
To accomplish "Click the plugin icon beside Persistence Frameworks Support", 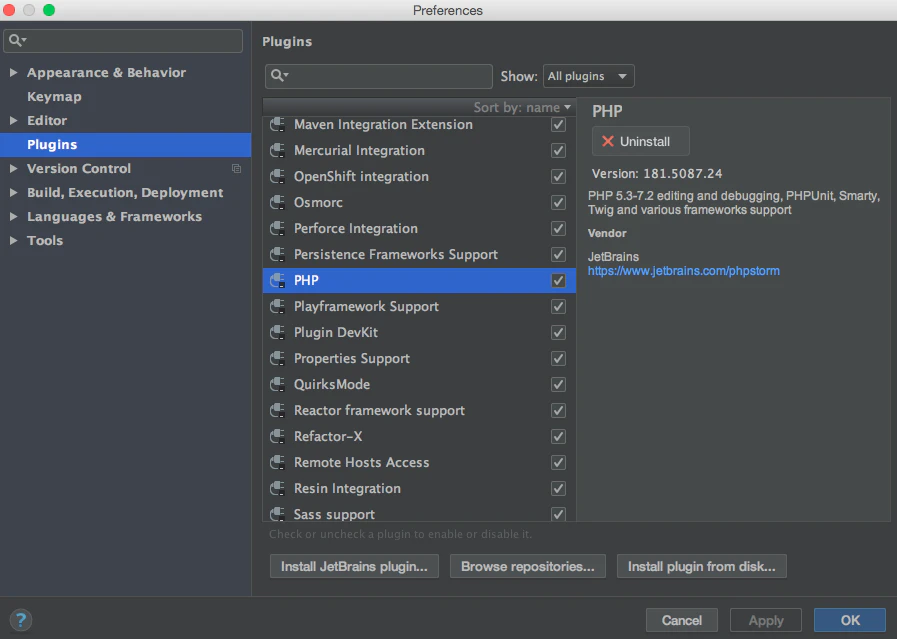I will (x=277, y=255).
